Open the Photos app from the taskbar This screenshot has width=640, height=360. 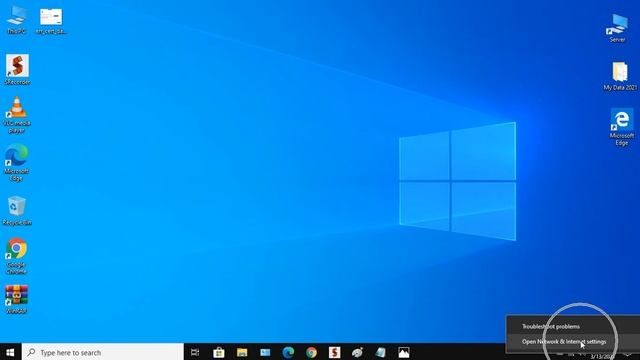pos(404,352)
